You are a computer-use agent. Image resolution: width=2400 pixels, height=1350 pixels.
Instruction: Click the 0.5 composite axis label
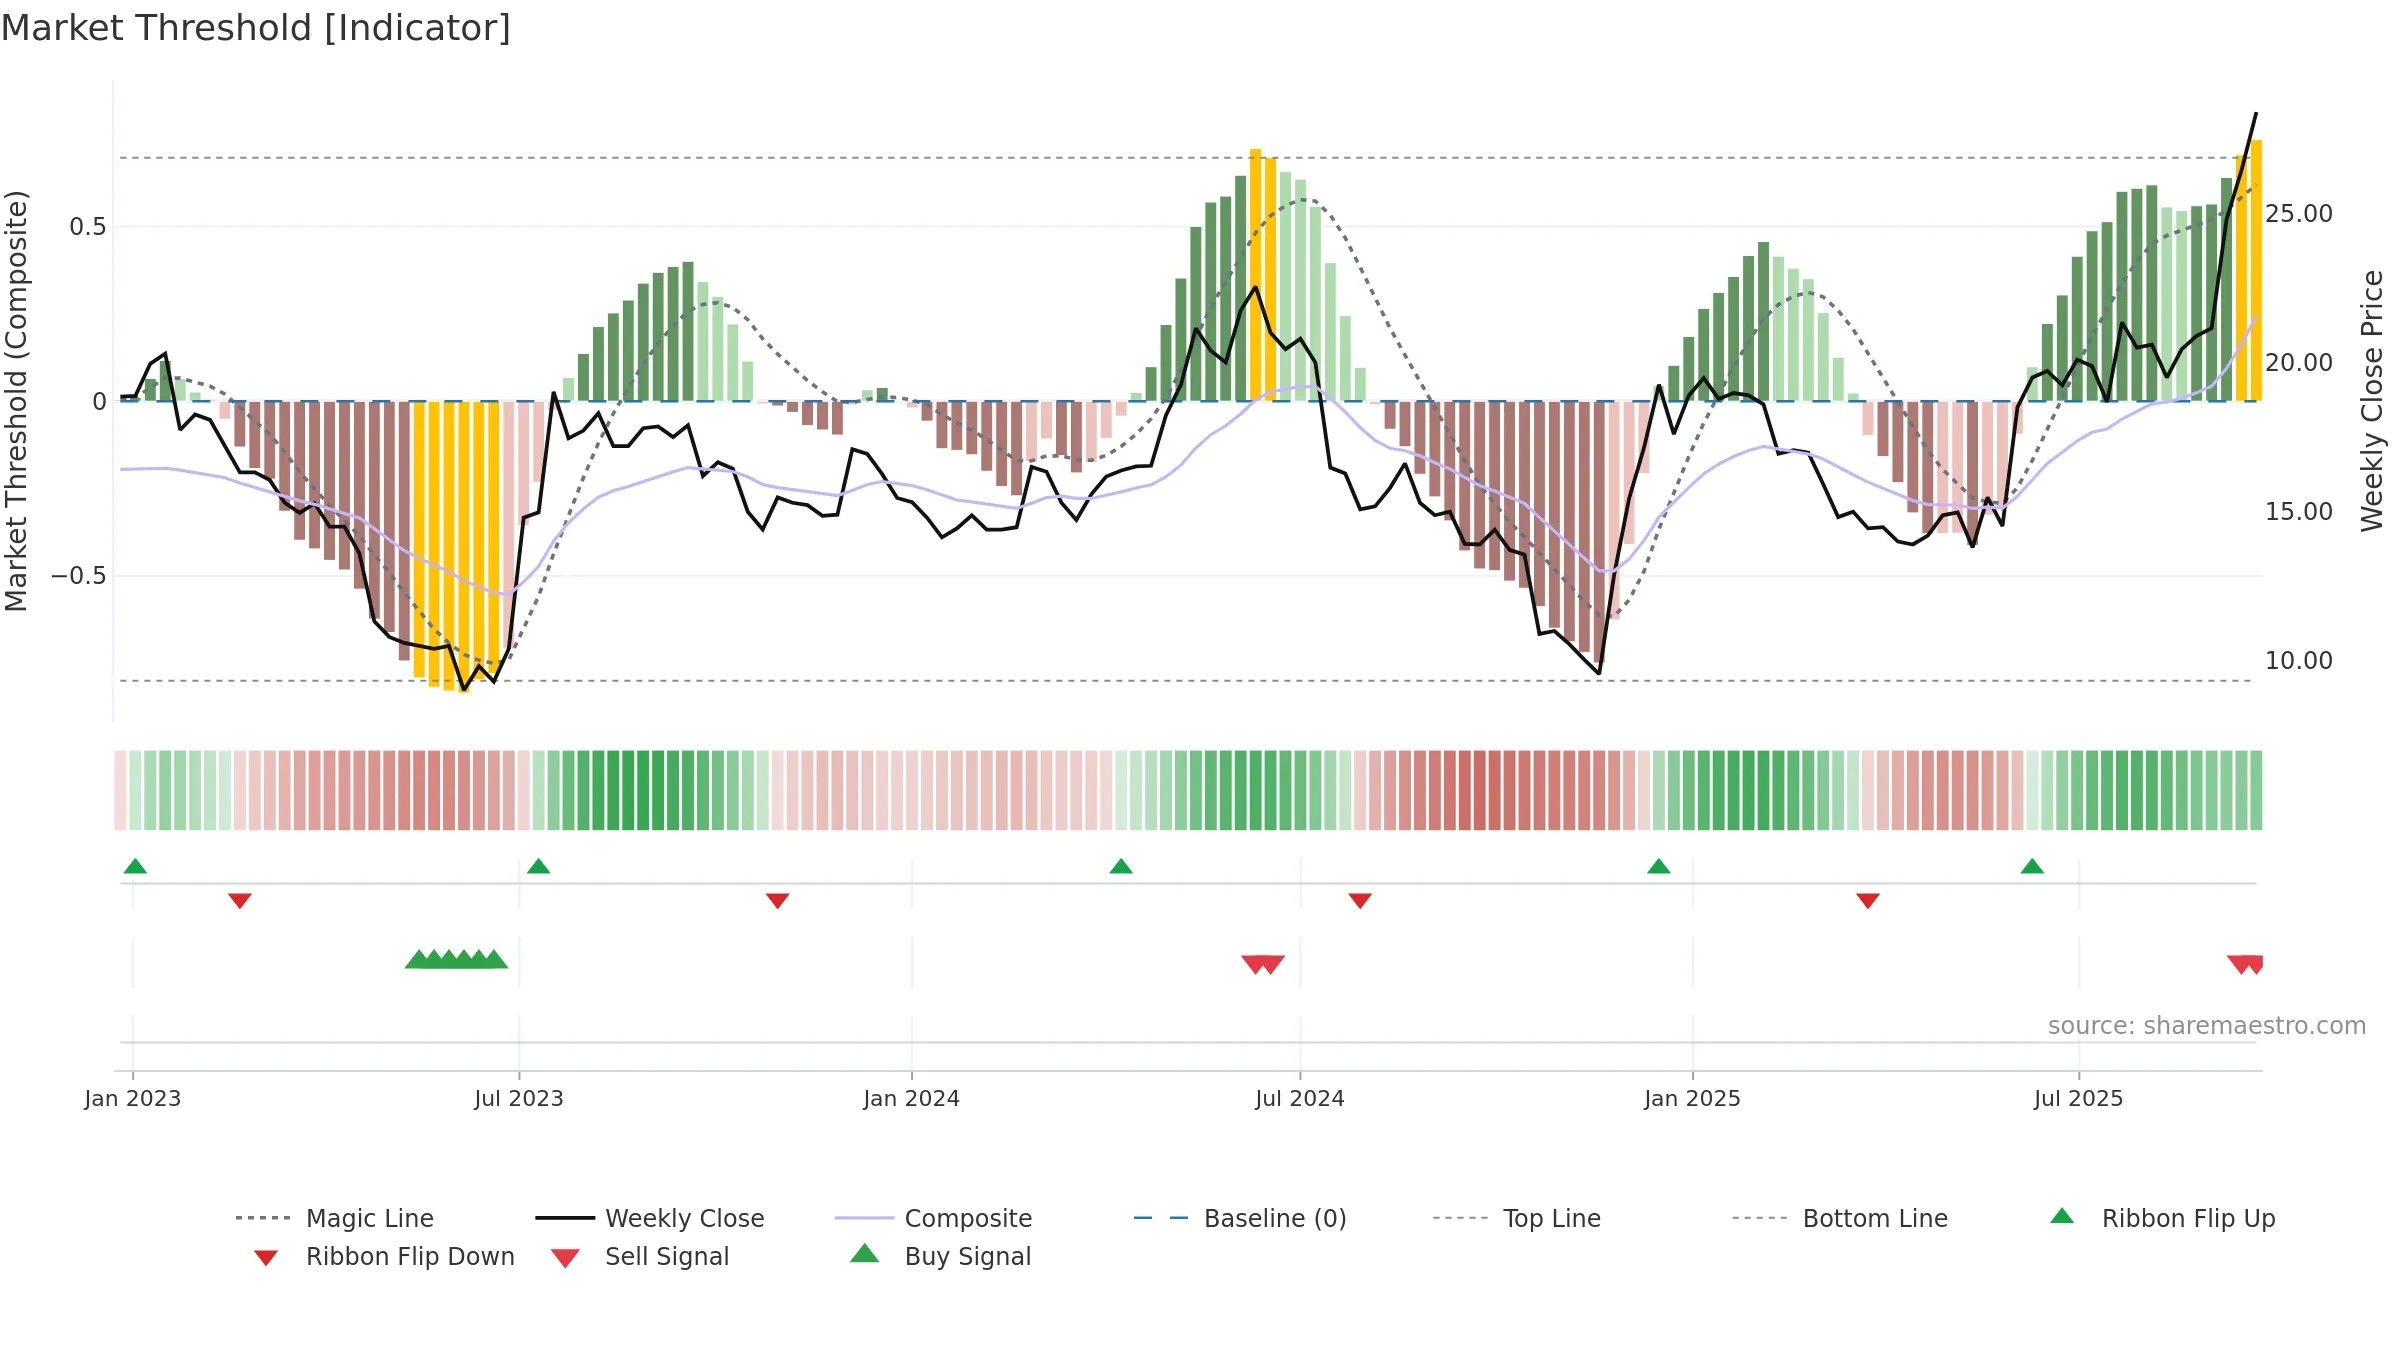88,227
